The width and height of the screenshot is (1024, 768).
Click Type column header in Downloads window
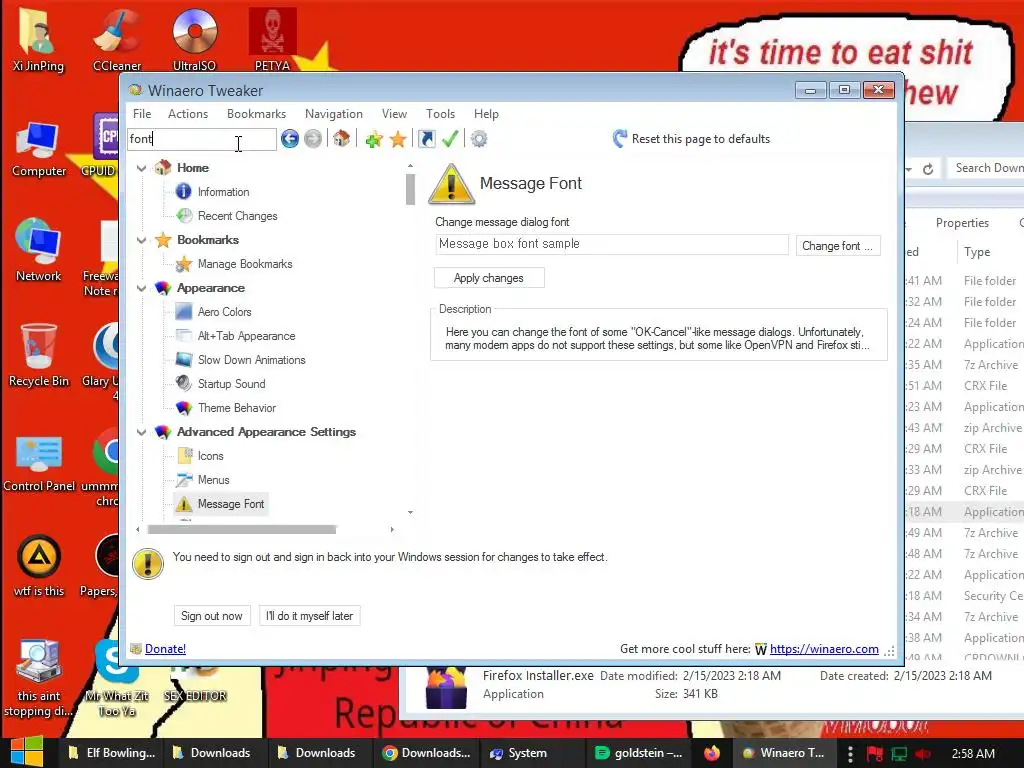coord(977,252)
